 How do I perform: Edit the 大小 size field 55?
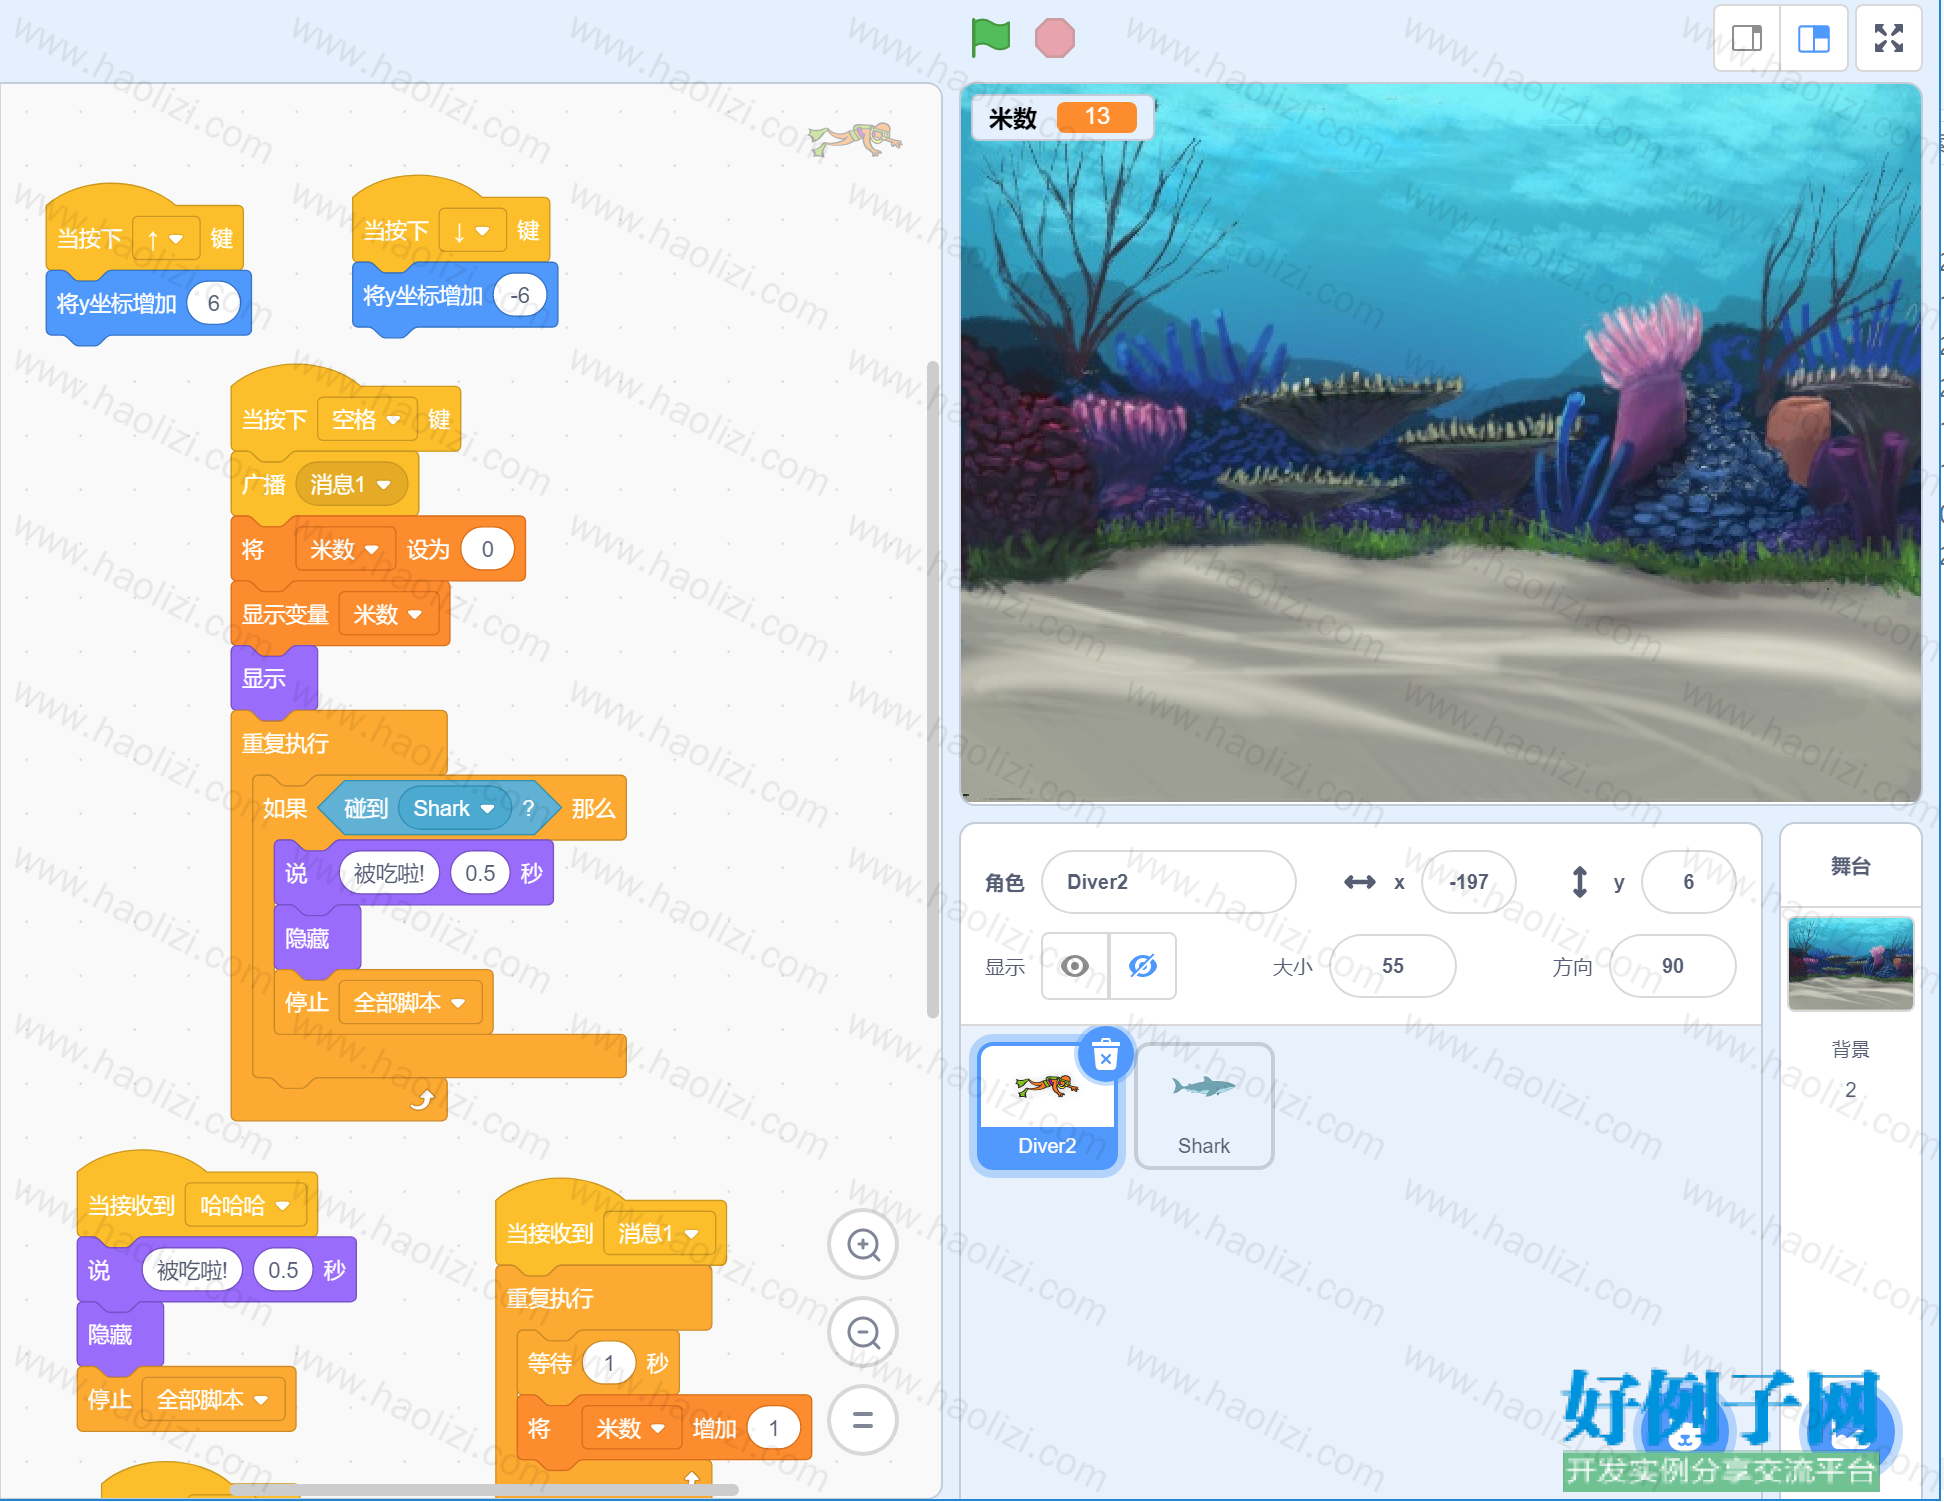[x=1392, y=966]
